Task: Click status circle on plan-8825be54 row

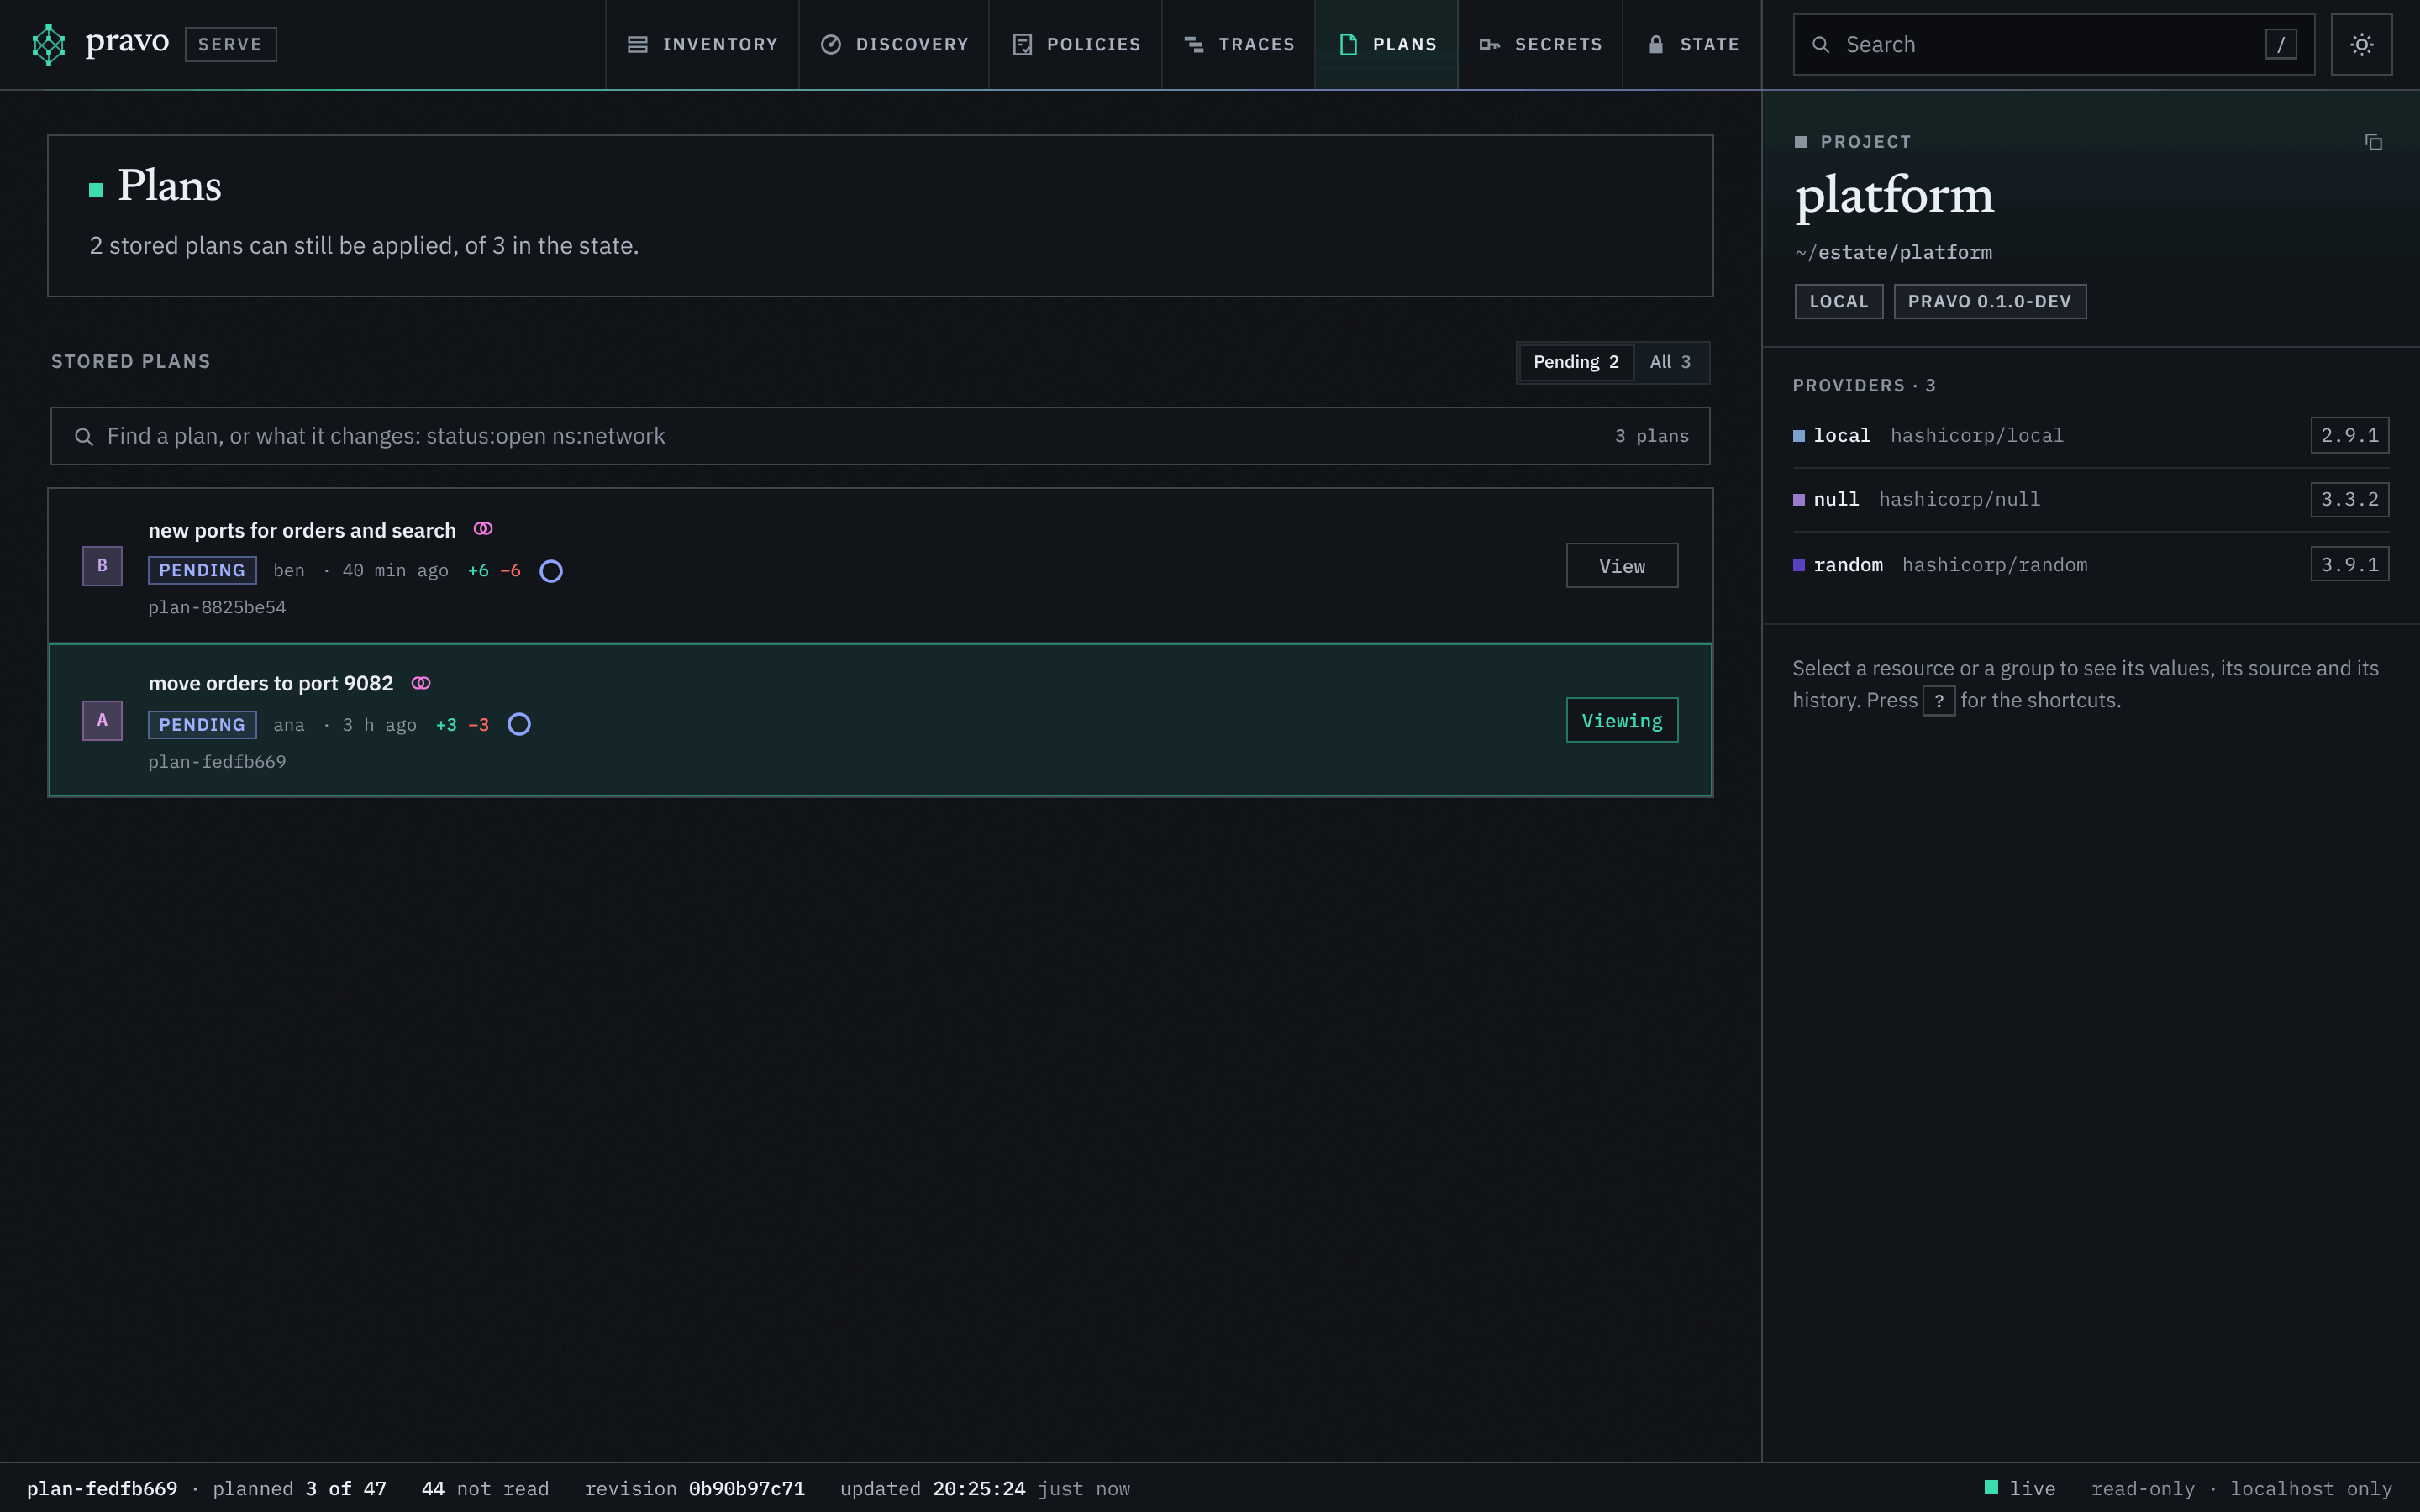Action: coord(551,571)
